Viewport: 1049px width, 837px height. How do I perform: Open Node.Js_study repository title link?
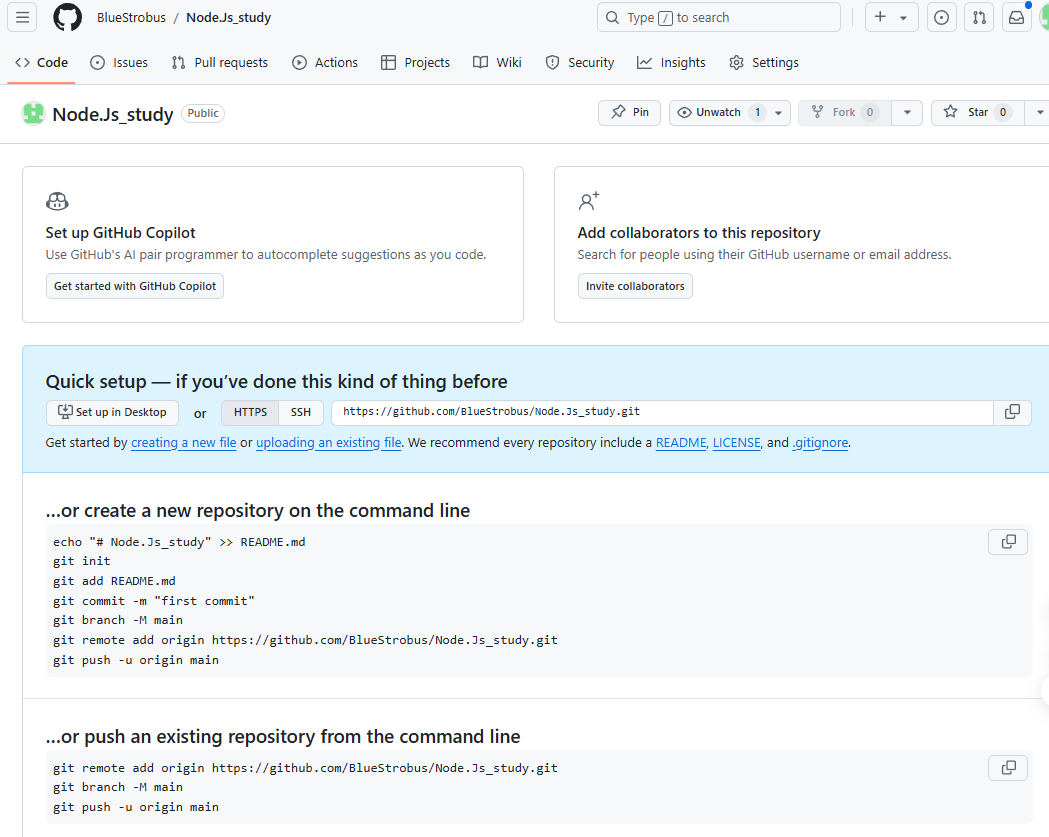pos(113,114)
